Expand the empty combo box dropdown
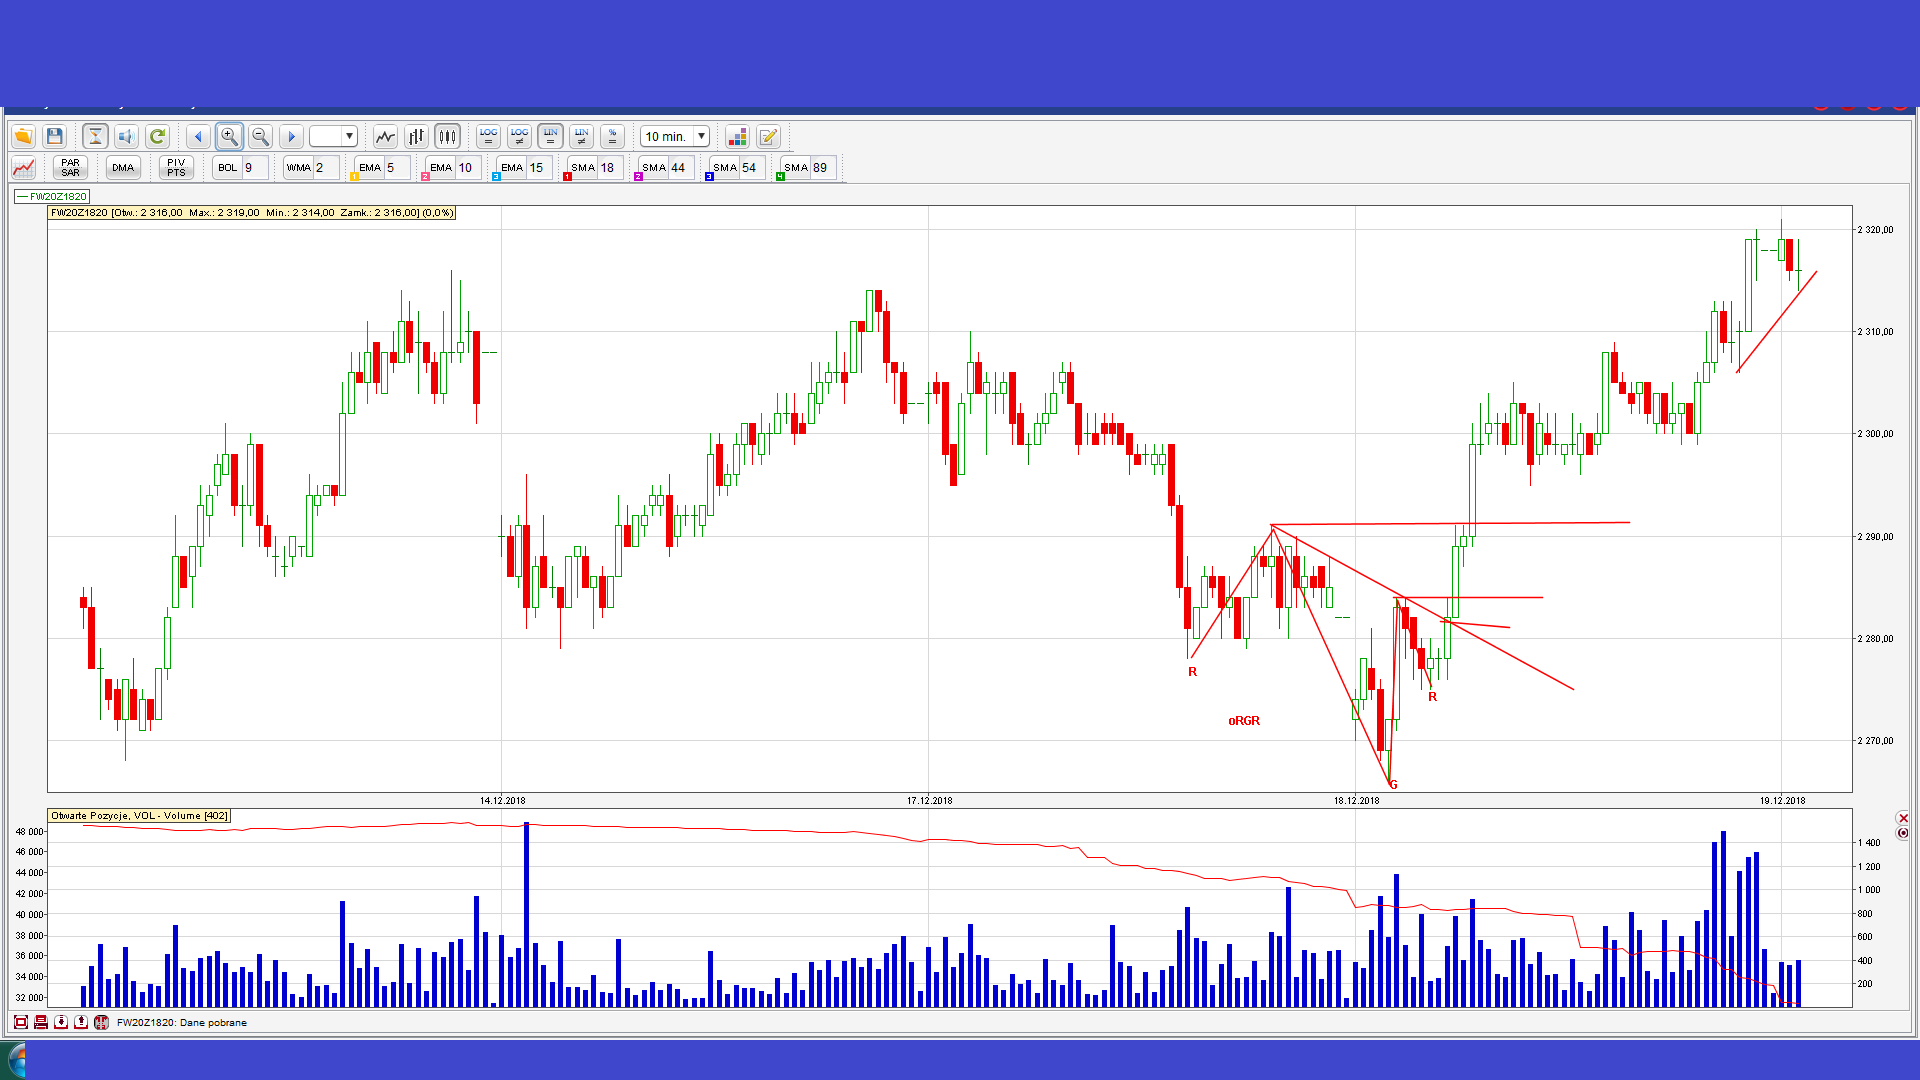Screen dimensions: 1920x1080 click(349, 136)
